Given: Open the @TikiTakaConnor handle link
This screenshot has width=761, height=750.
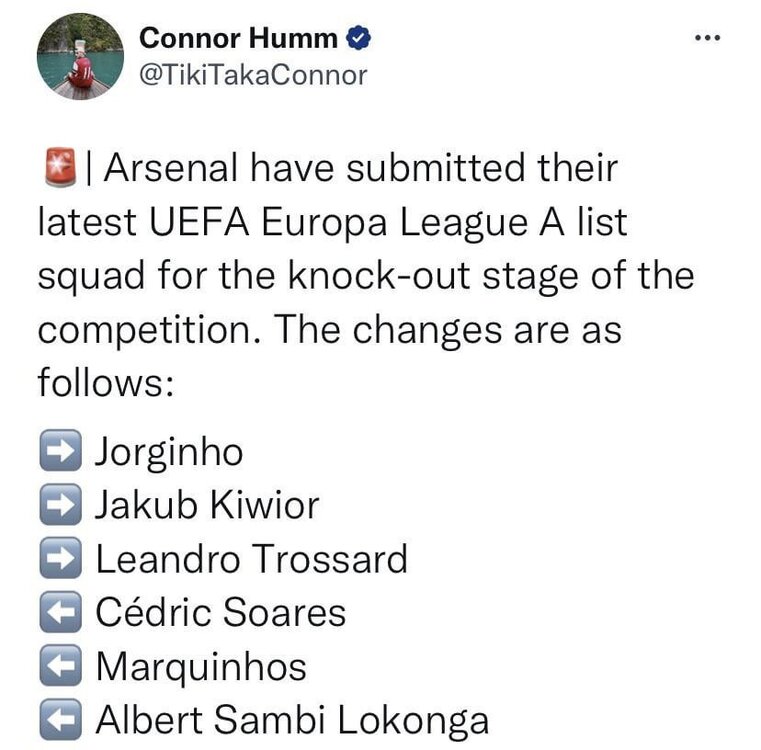Looking at the screenshot, I should click(254, 75).
